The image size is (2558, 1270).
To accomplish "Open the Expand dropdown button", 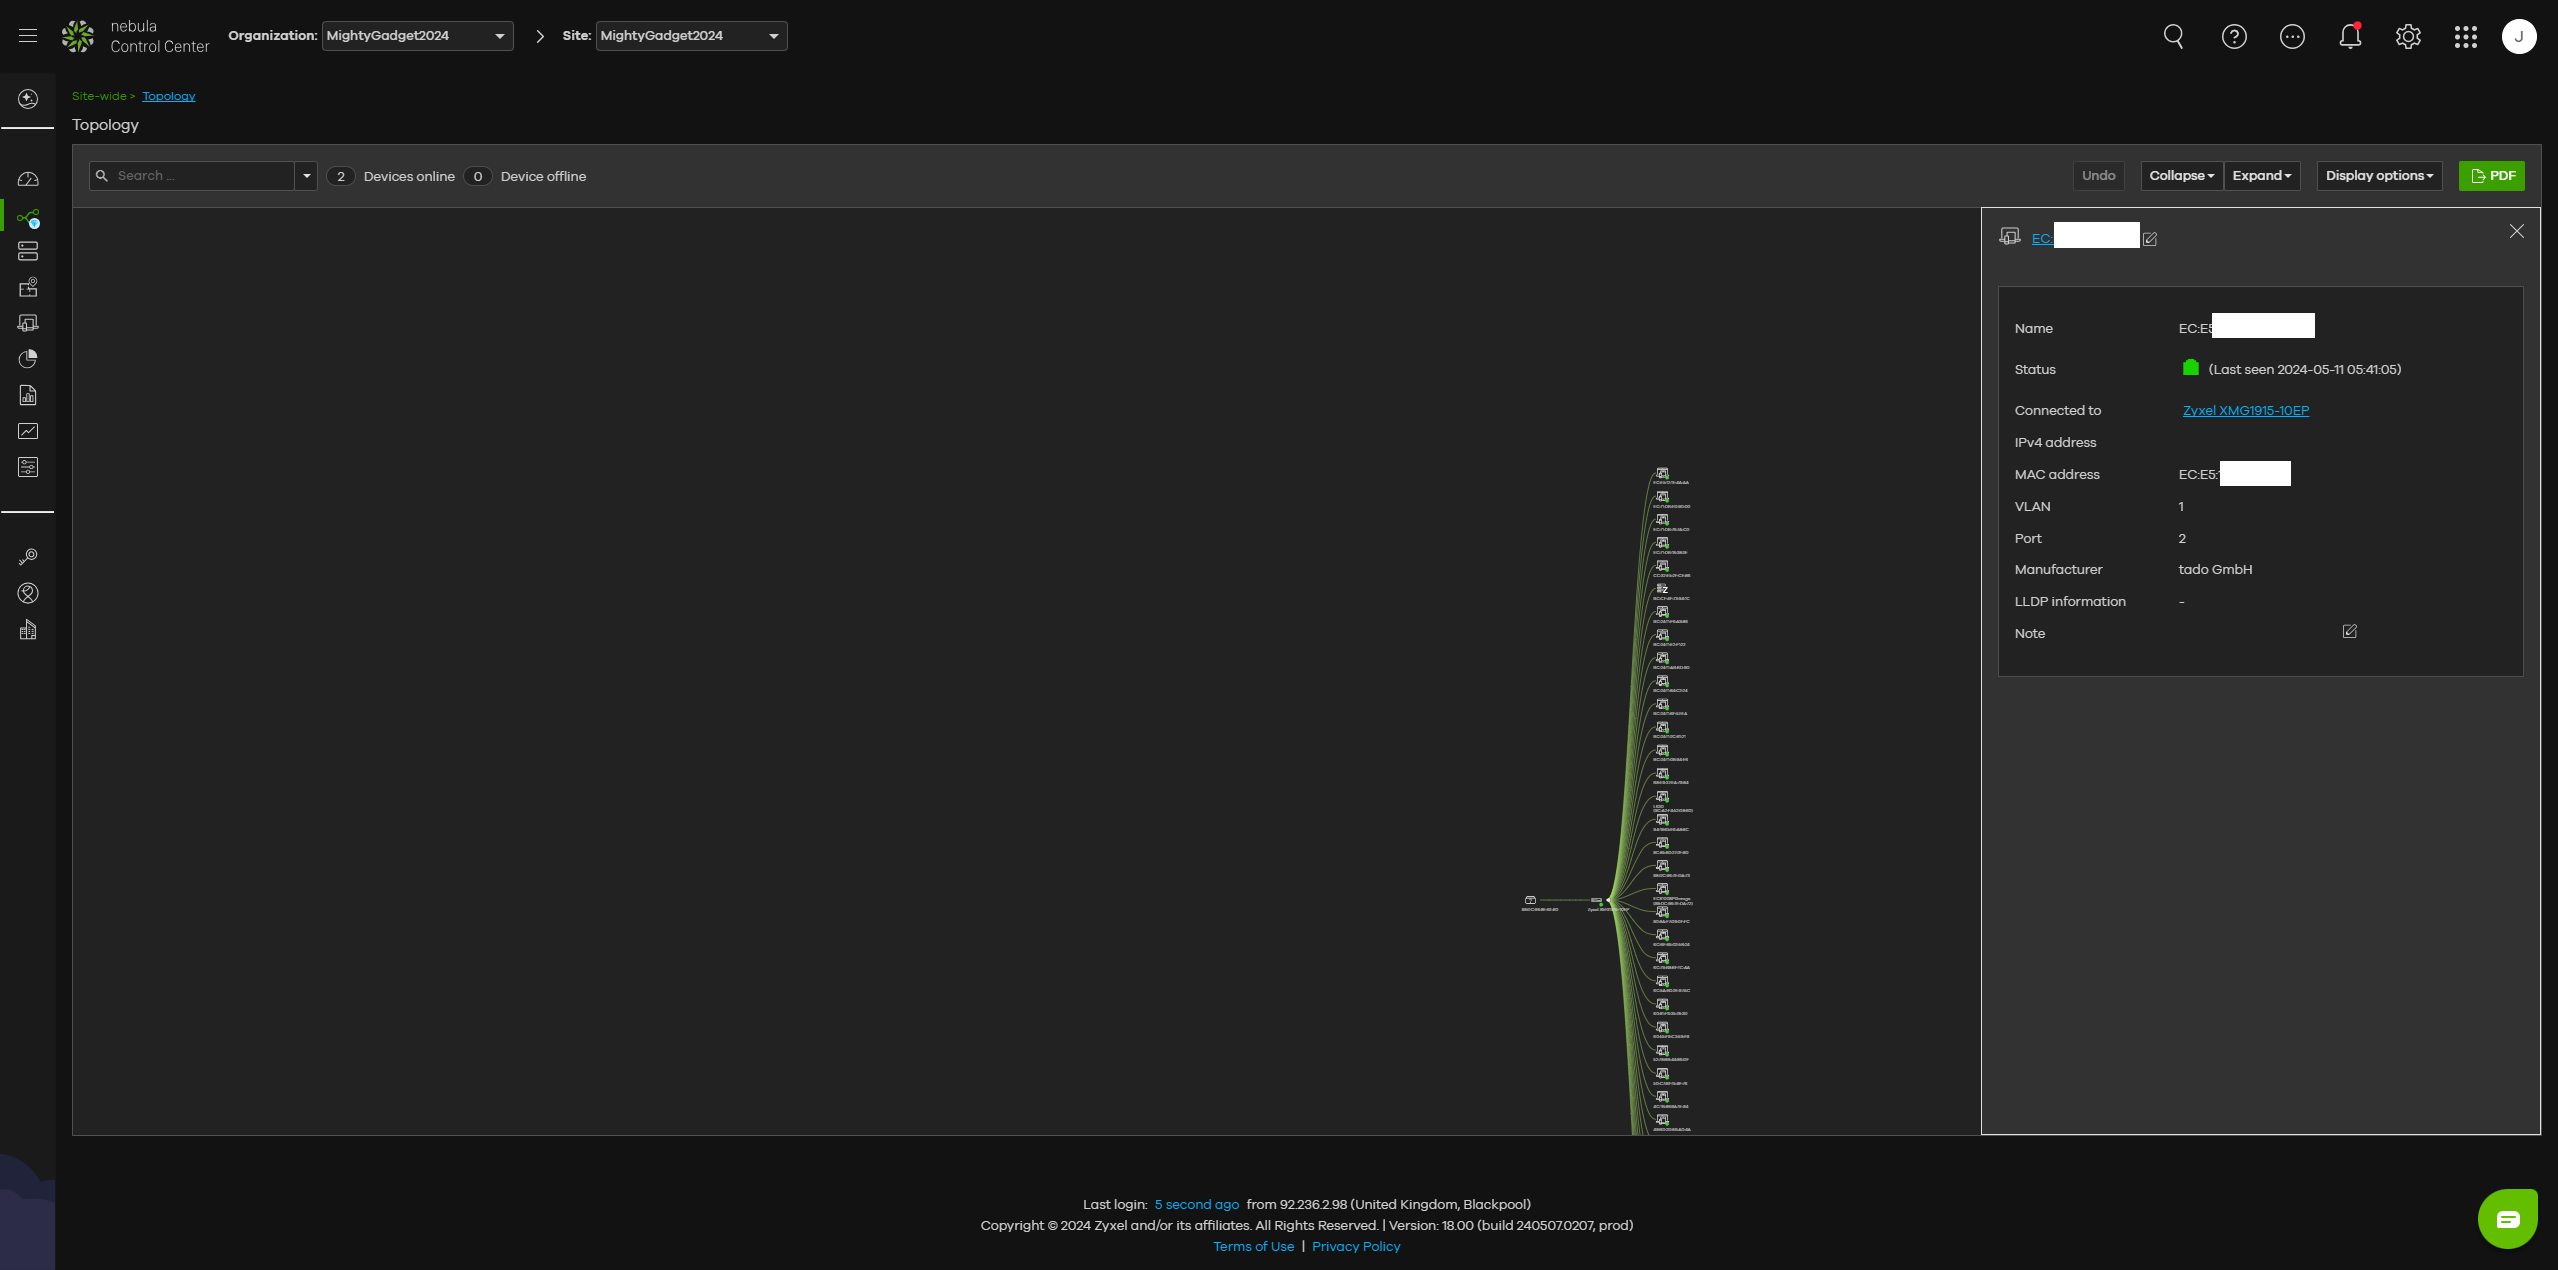I will point(2261,176).
